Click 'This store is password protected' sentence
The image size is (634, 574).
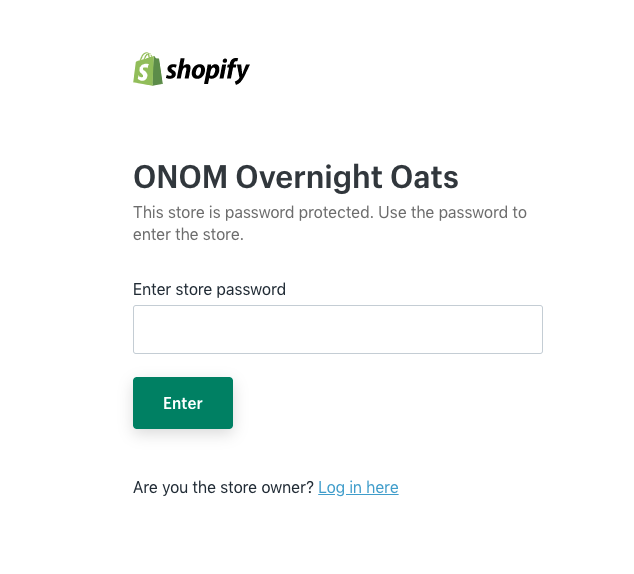pyautogui.click(x=253, y=213)
